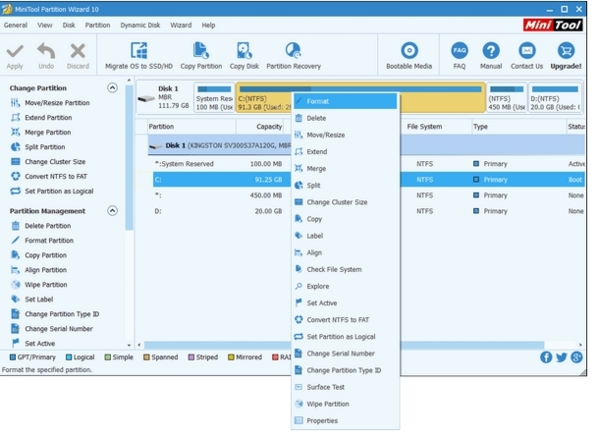Select Delete Partition in sidebar

41,226
